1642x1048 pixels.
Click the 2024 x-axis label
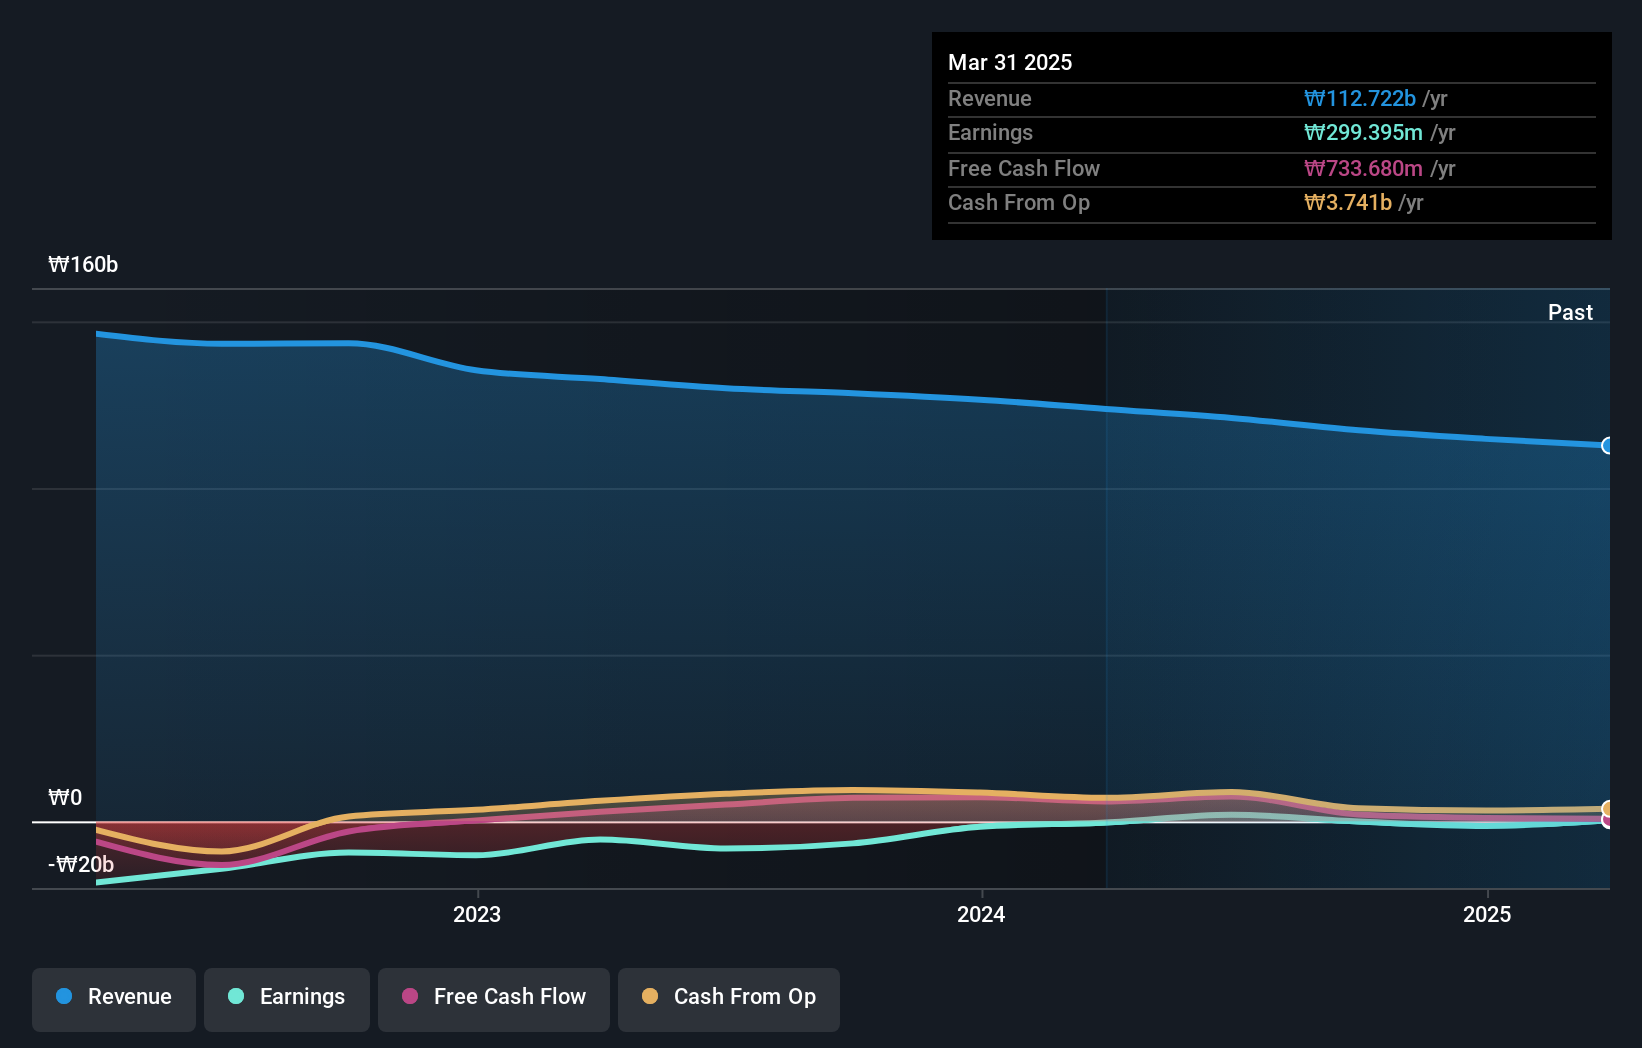[x=981, y=914]
